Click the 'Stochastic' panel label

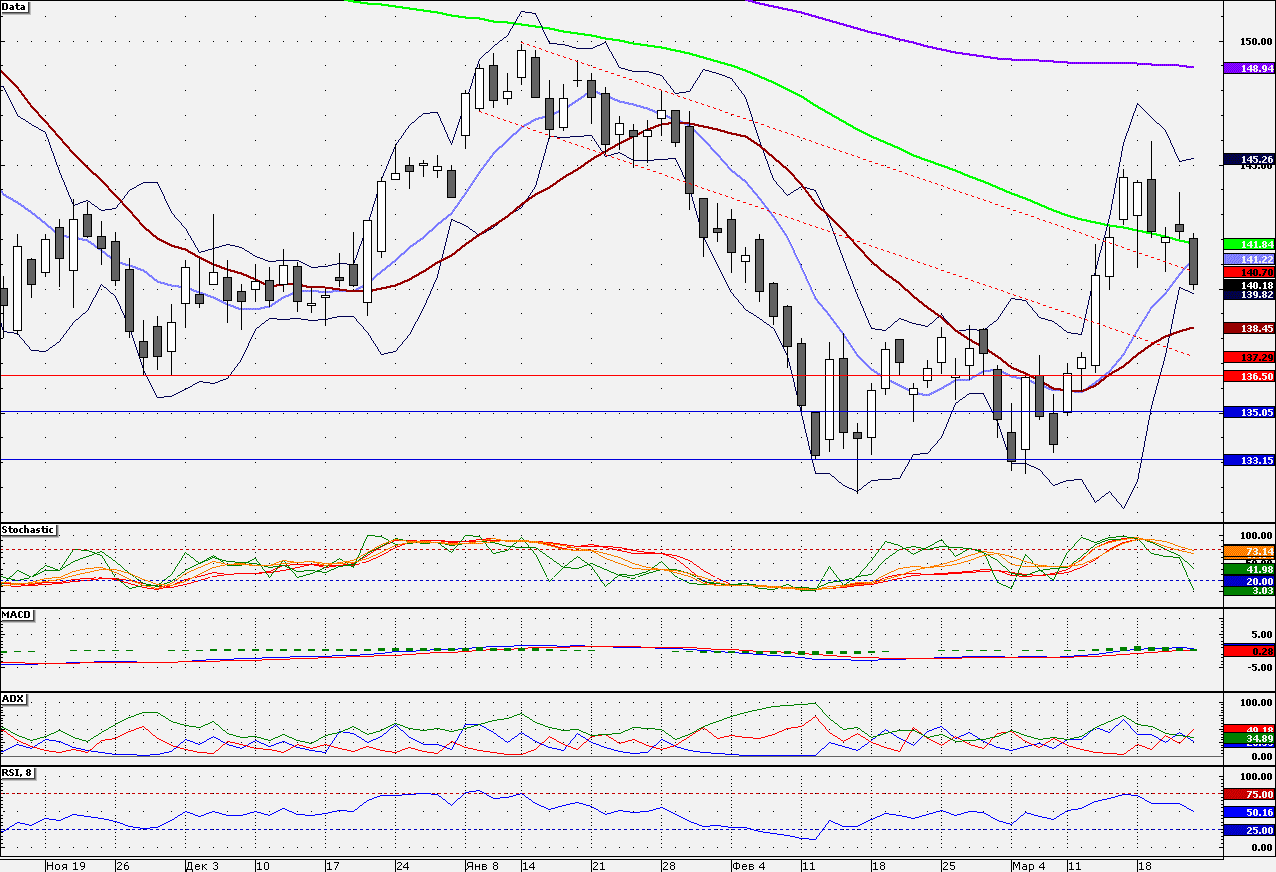click(29, 530)
